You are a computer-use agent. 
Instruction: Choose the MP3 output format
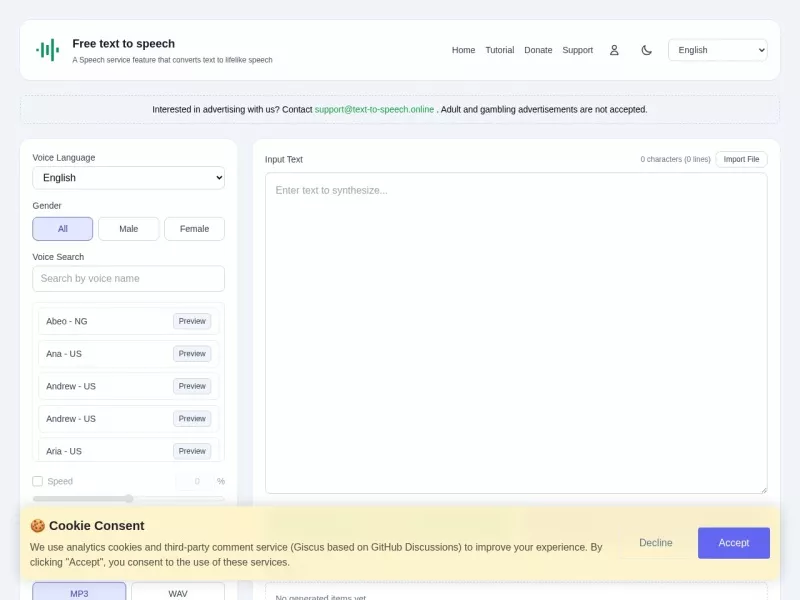79,592
